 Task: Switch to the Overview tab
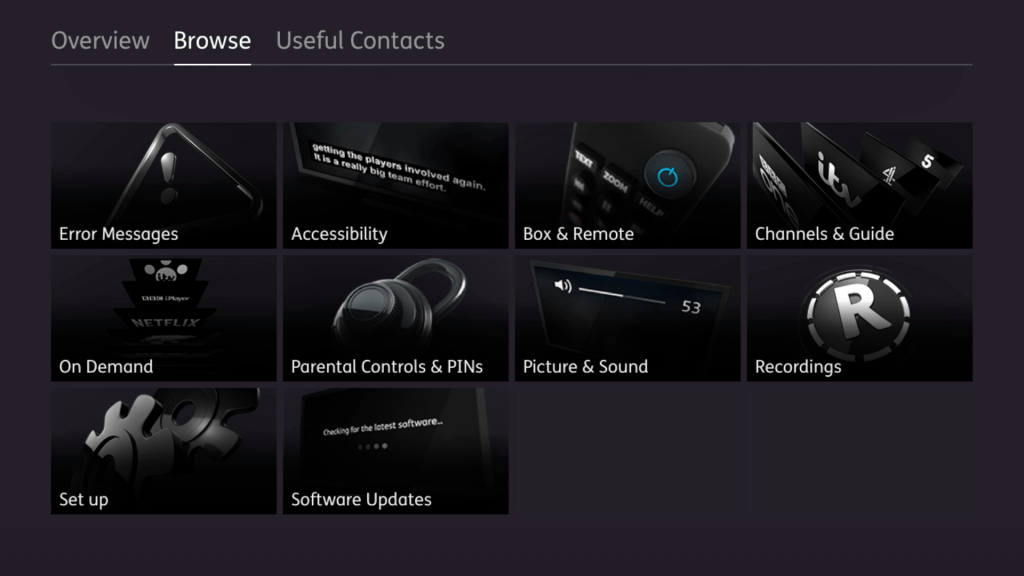[x=100, y=41]
